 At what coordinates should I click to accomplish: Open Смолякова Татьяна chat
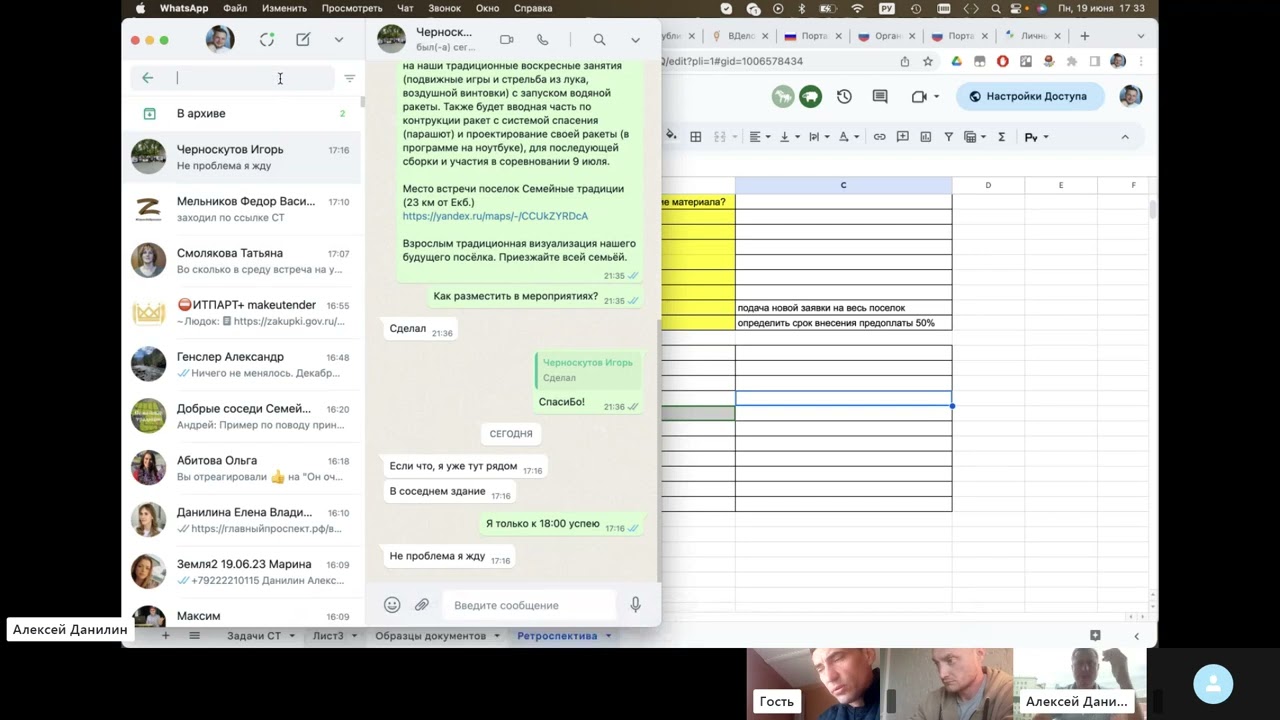pos(242,261)
